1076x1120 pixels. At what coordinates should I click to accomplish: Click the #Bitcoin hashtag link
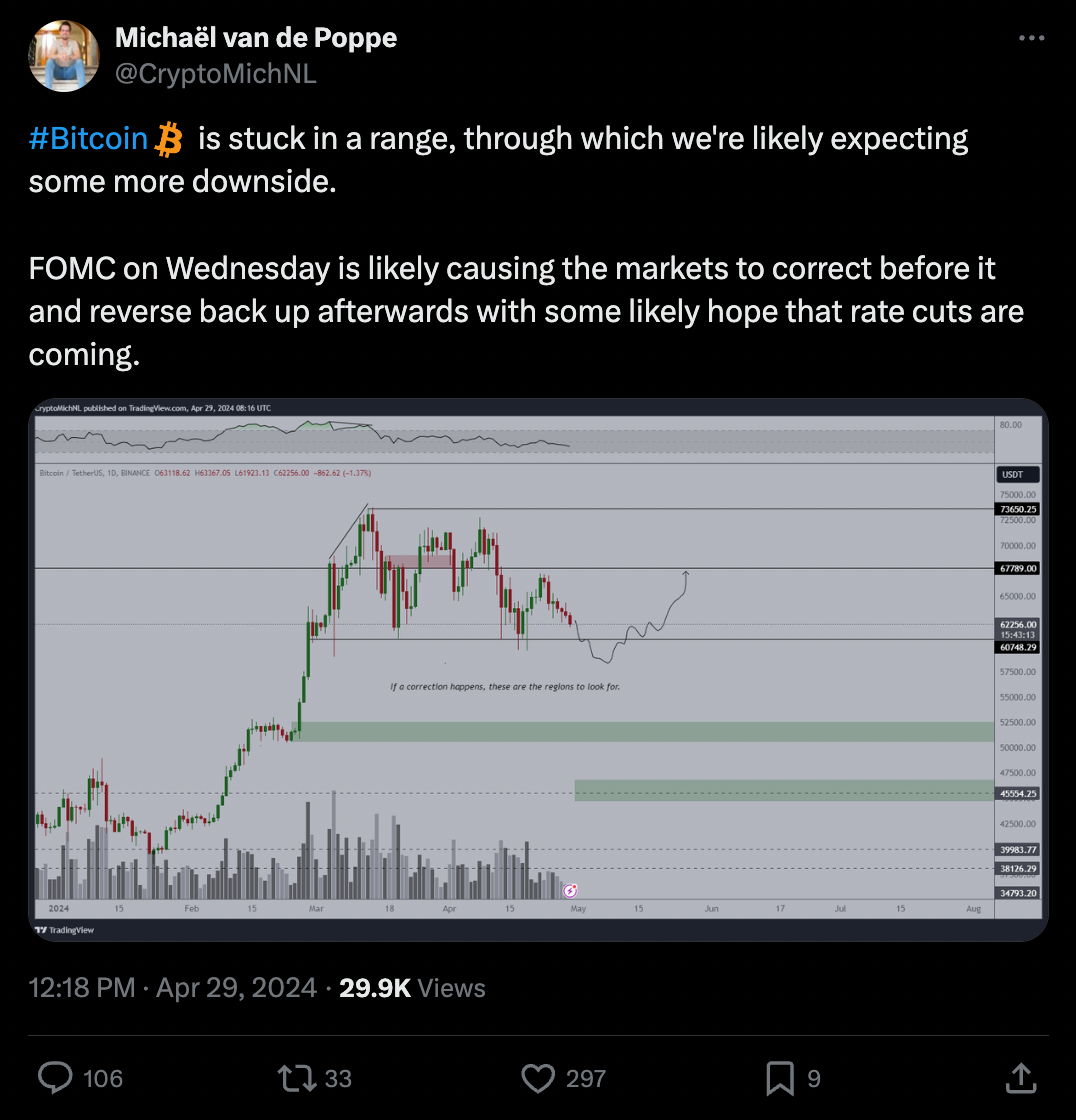(x=88, y=138)
